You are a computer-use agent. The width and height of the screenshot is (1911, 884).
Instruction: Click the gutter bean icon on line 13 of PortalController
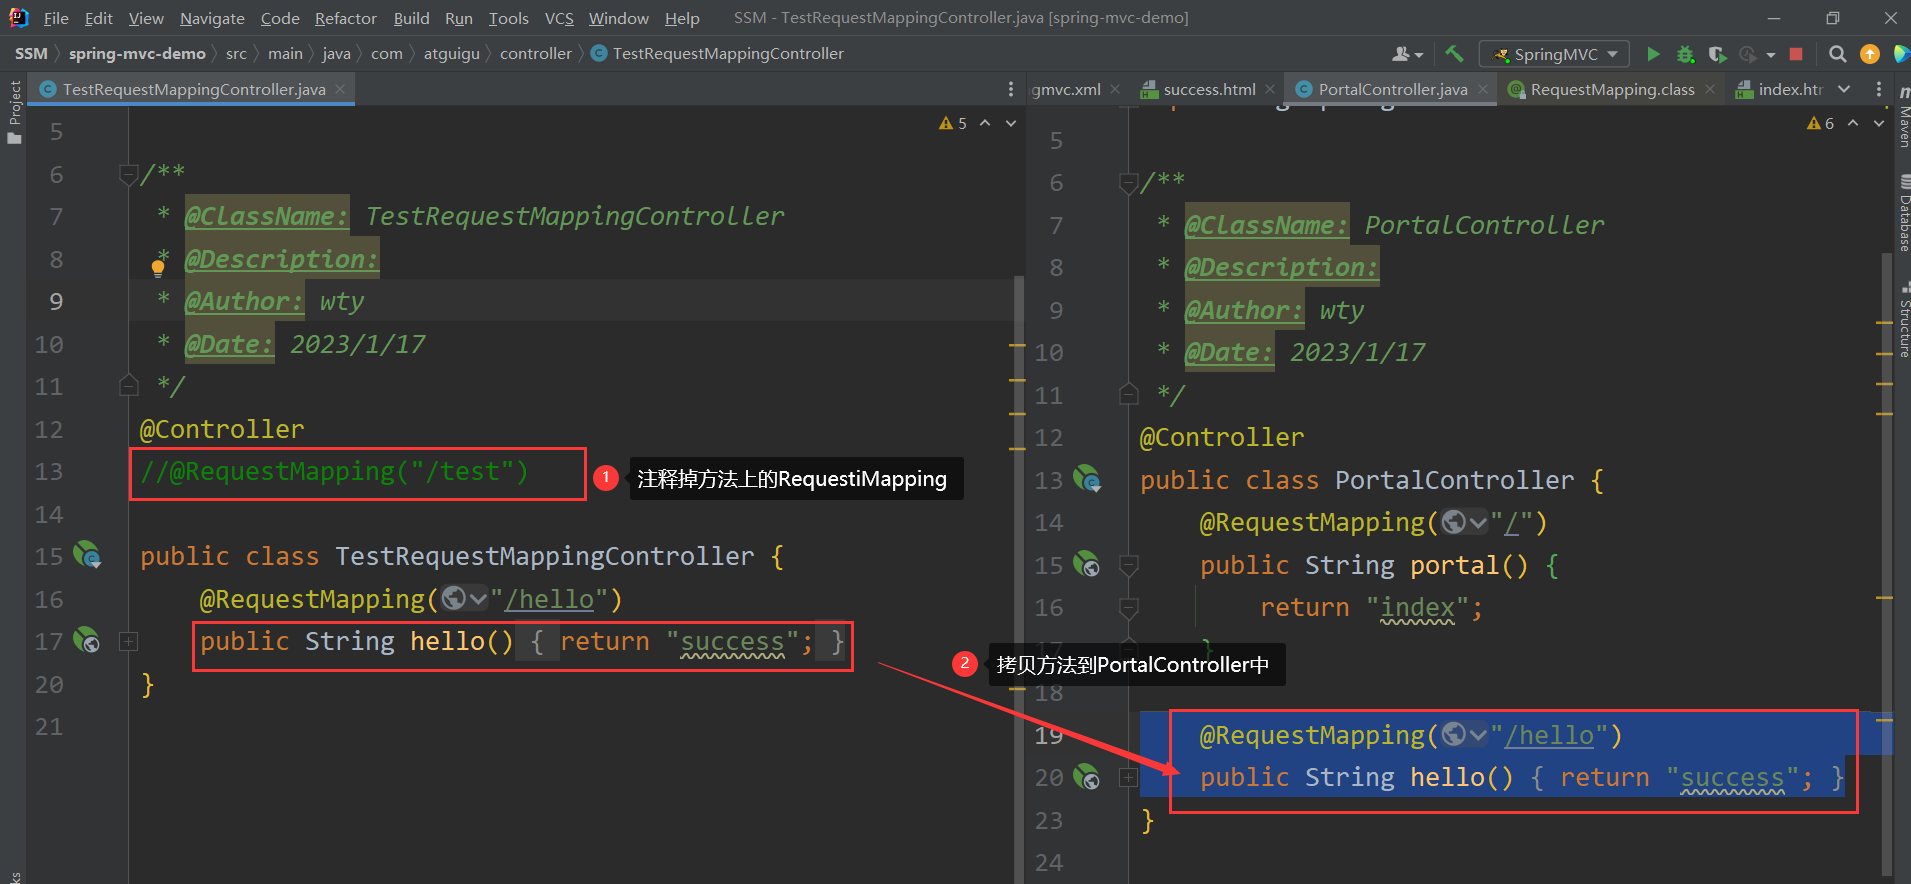1087,479
